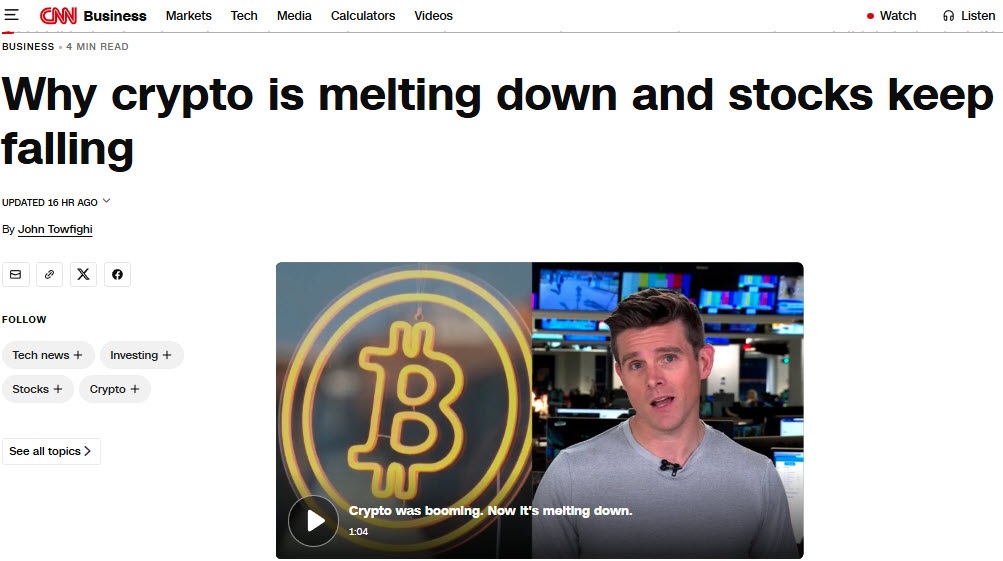Open the hamburger navigation menu
The height and width of the screenshot is (561, 1003).
pyautogui.click(x=12, y=15)
